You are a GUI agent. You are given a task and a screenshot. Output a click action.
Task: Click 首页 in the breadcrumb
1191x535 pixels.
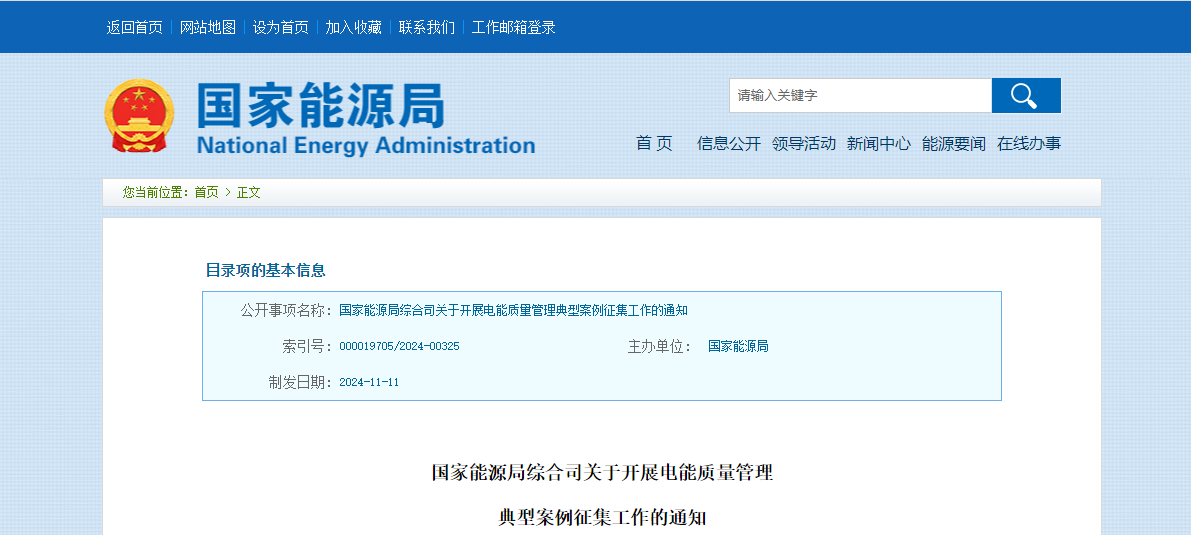207,192
